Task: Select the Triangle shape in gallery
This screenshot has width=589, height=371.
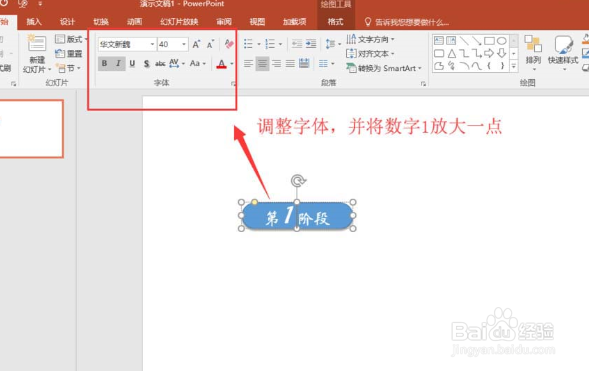Action: pyautogui.click(x=452, y=53)
